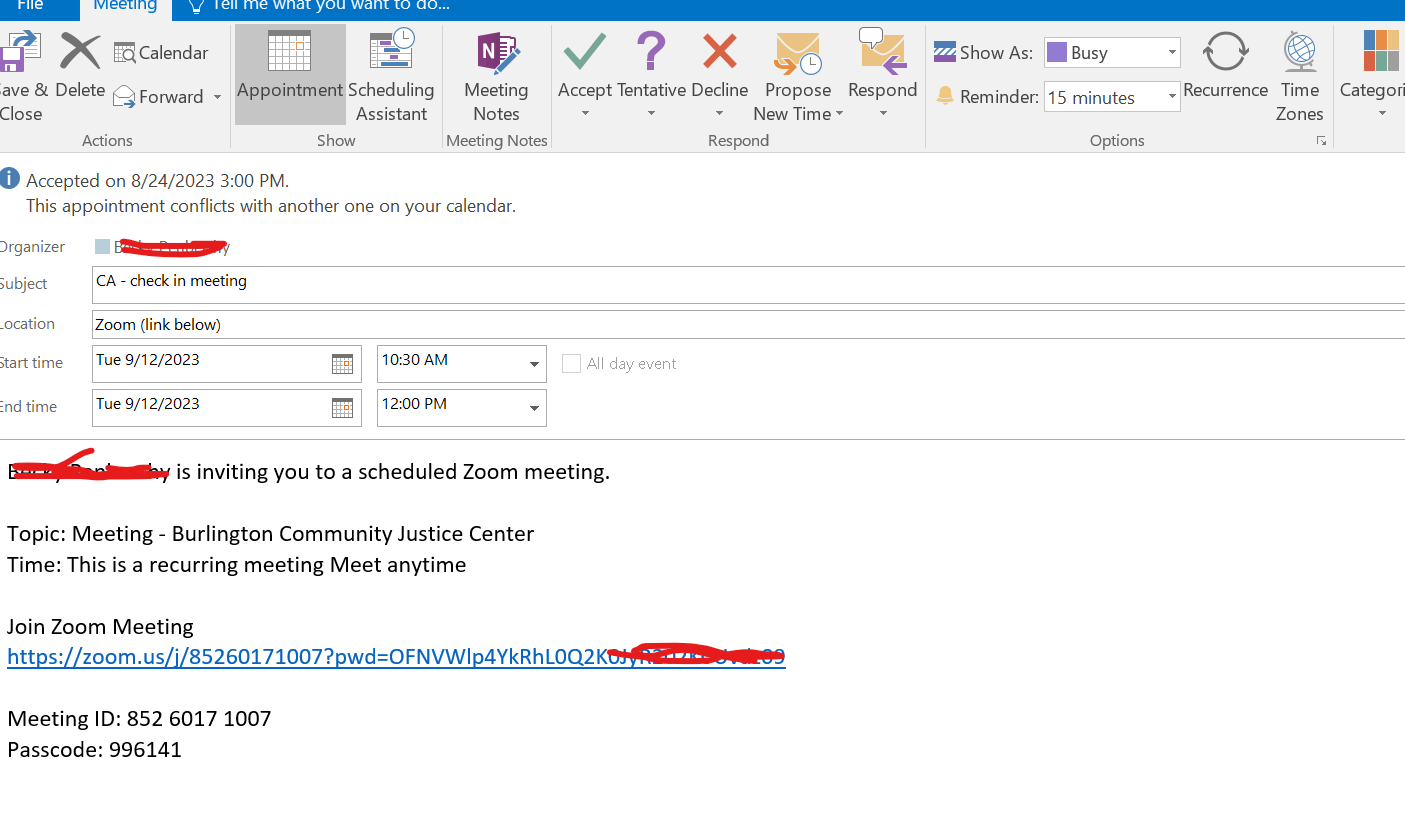Open End date calendar picker icon
1405x828 pixels.
(342, 408)
